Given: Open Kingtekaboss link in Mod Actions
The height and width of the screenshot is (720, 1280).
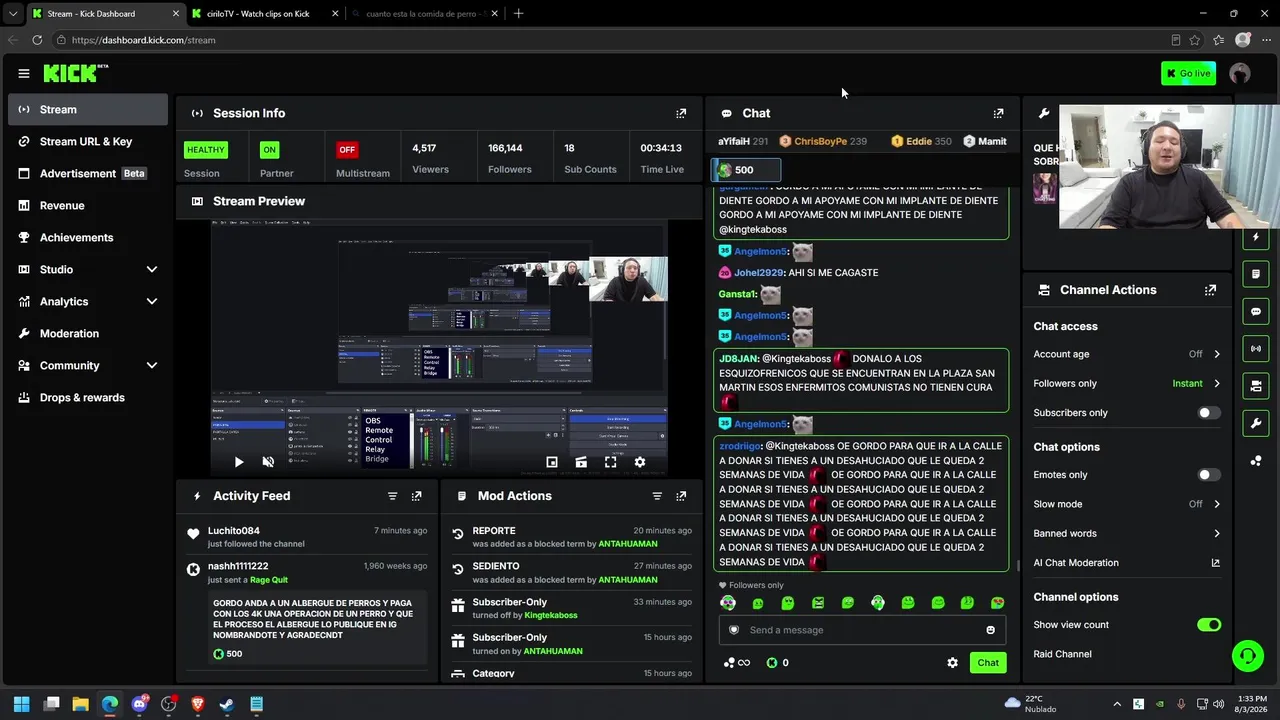Looking at the screenshot, I should (x=551, y=616).
